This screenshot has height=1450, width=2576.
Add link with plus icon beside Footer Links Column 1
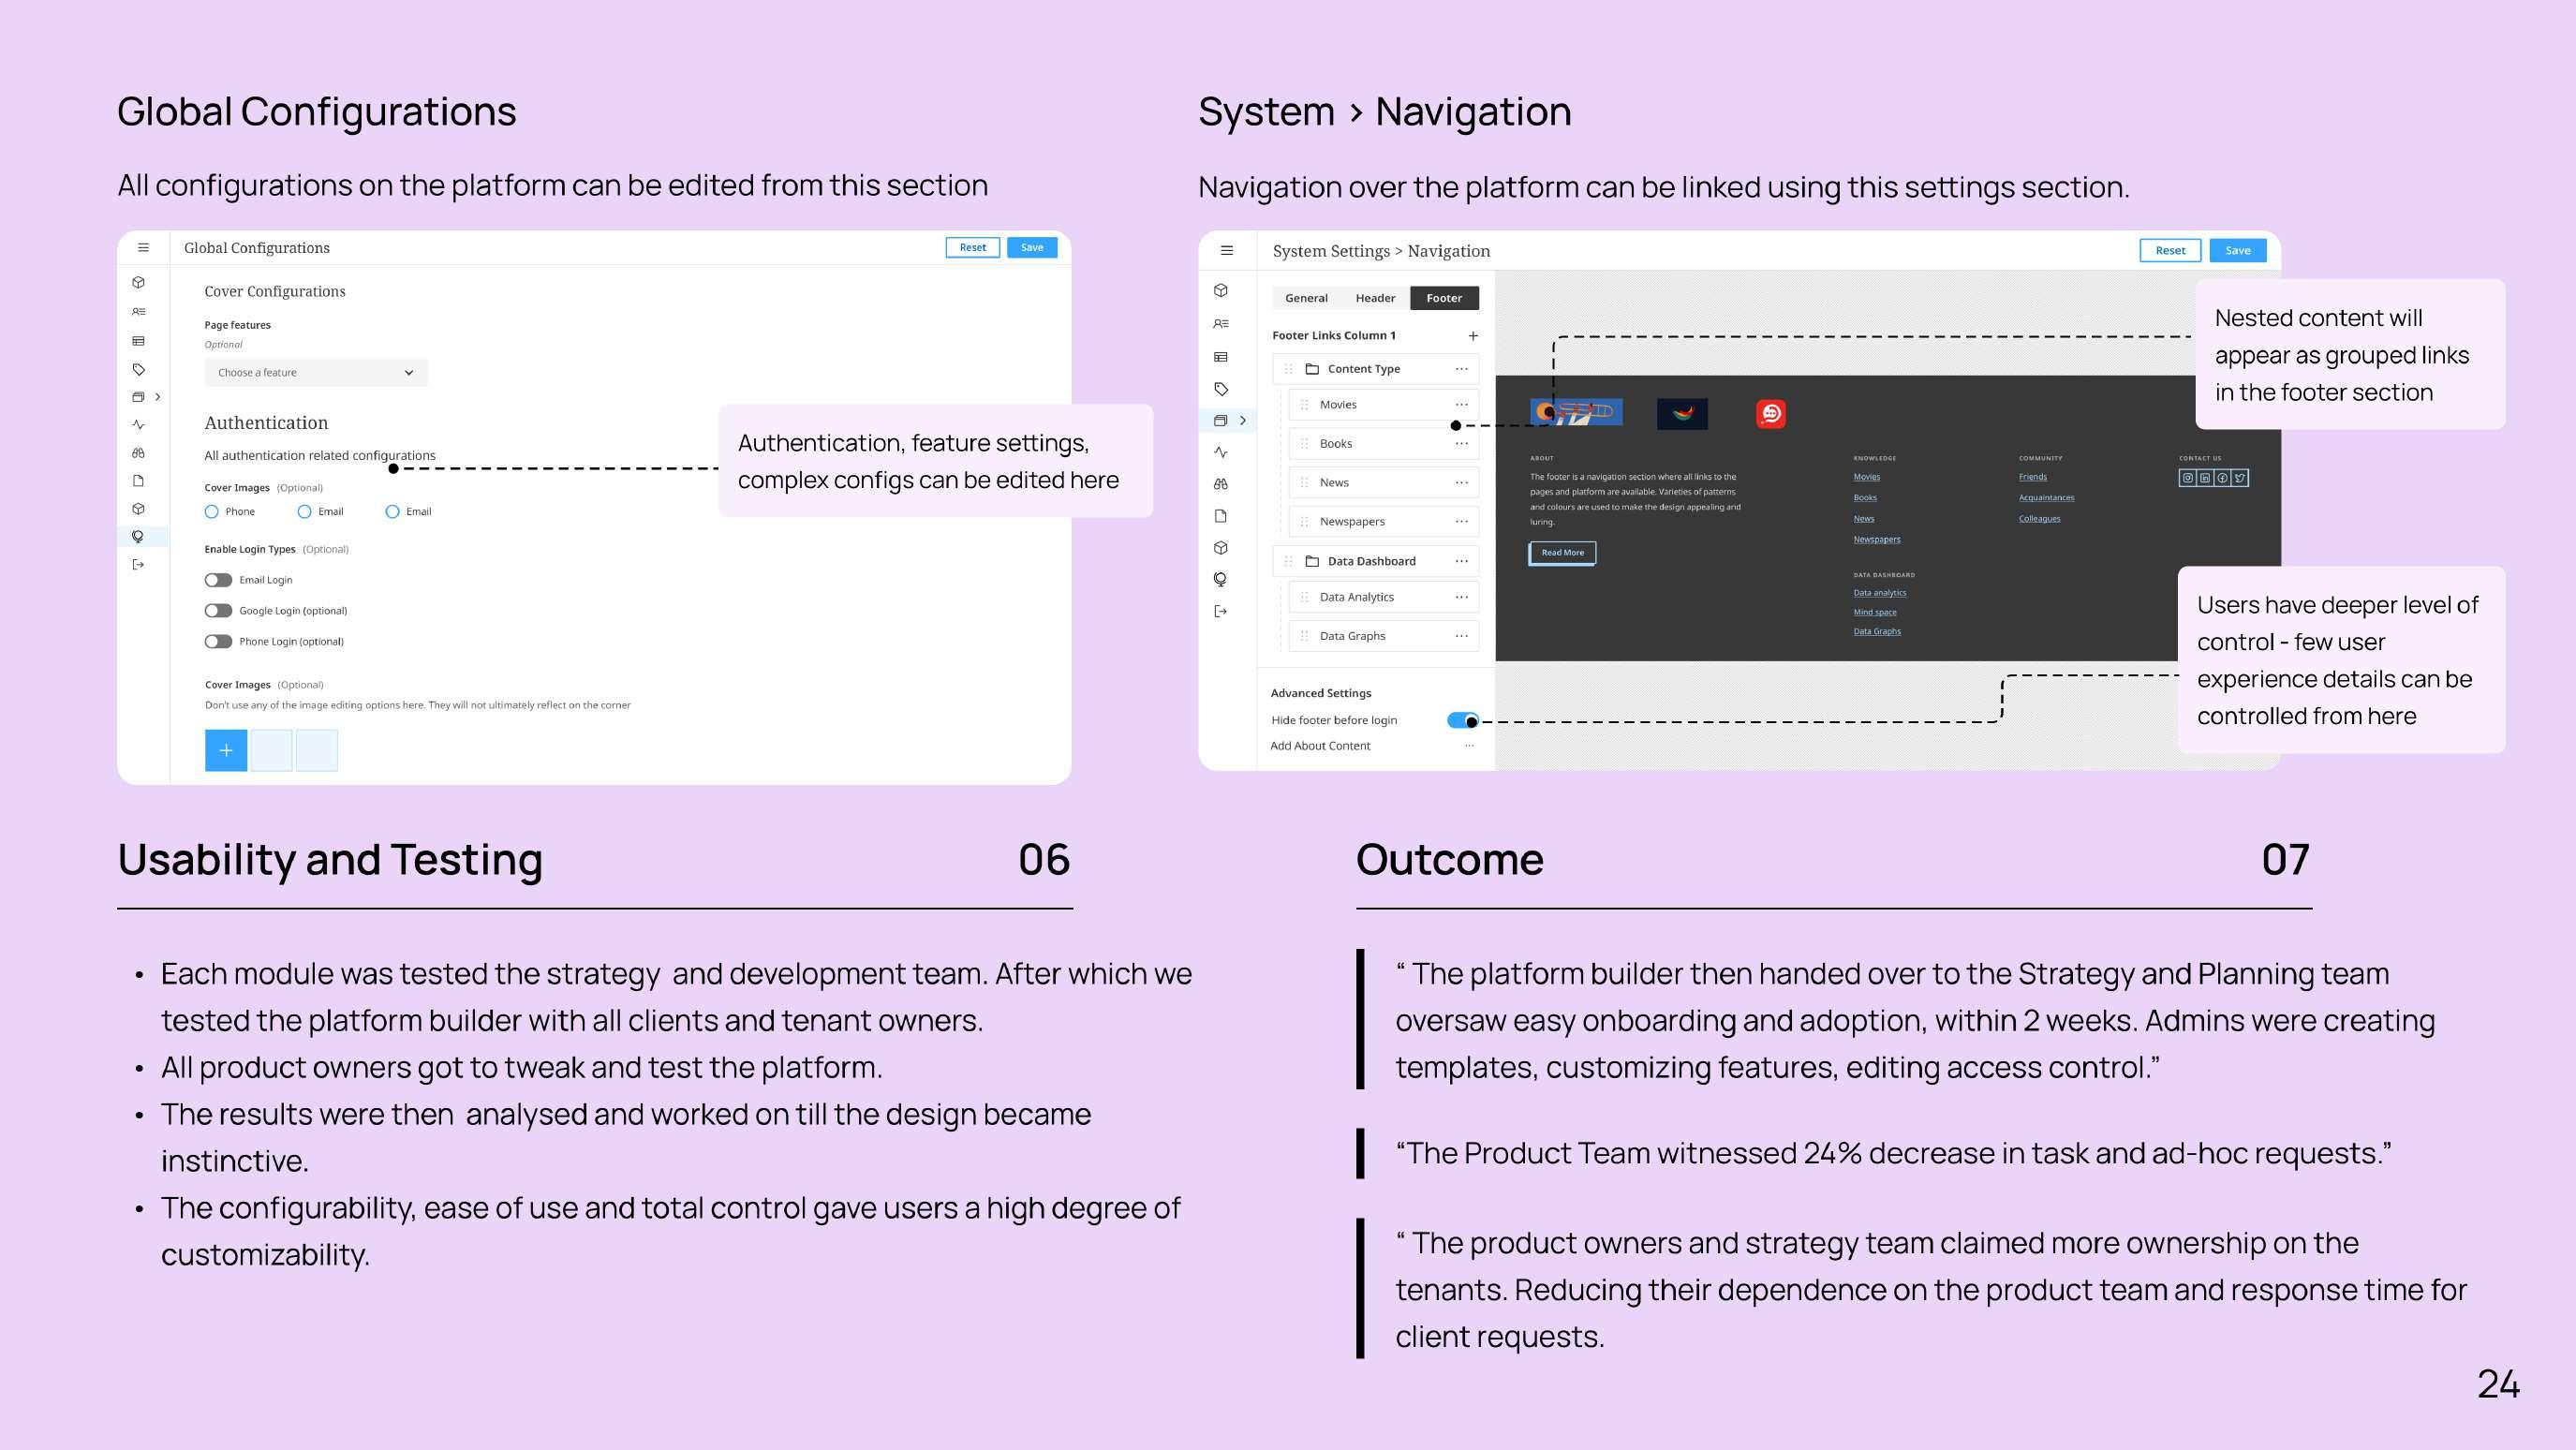point(1473,336)
